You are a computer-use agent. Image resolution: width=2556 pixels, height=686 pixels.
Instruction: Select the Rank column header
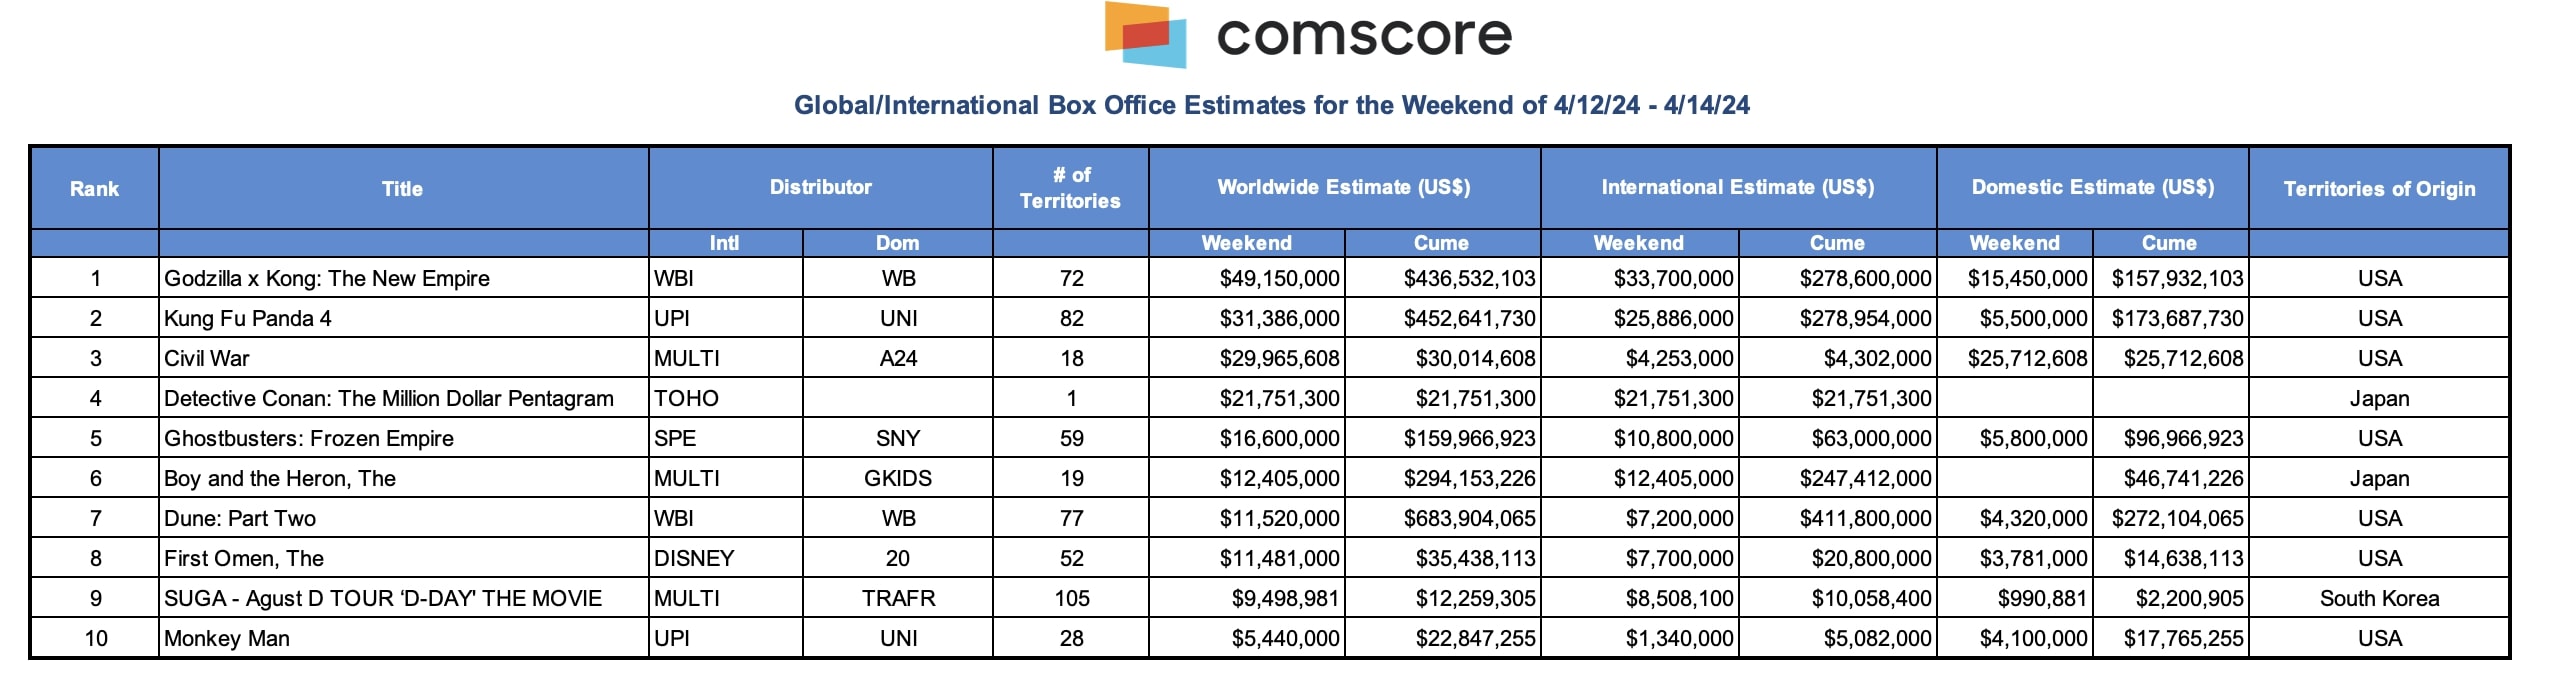pyautogui.click(x=94, y=189)
